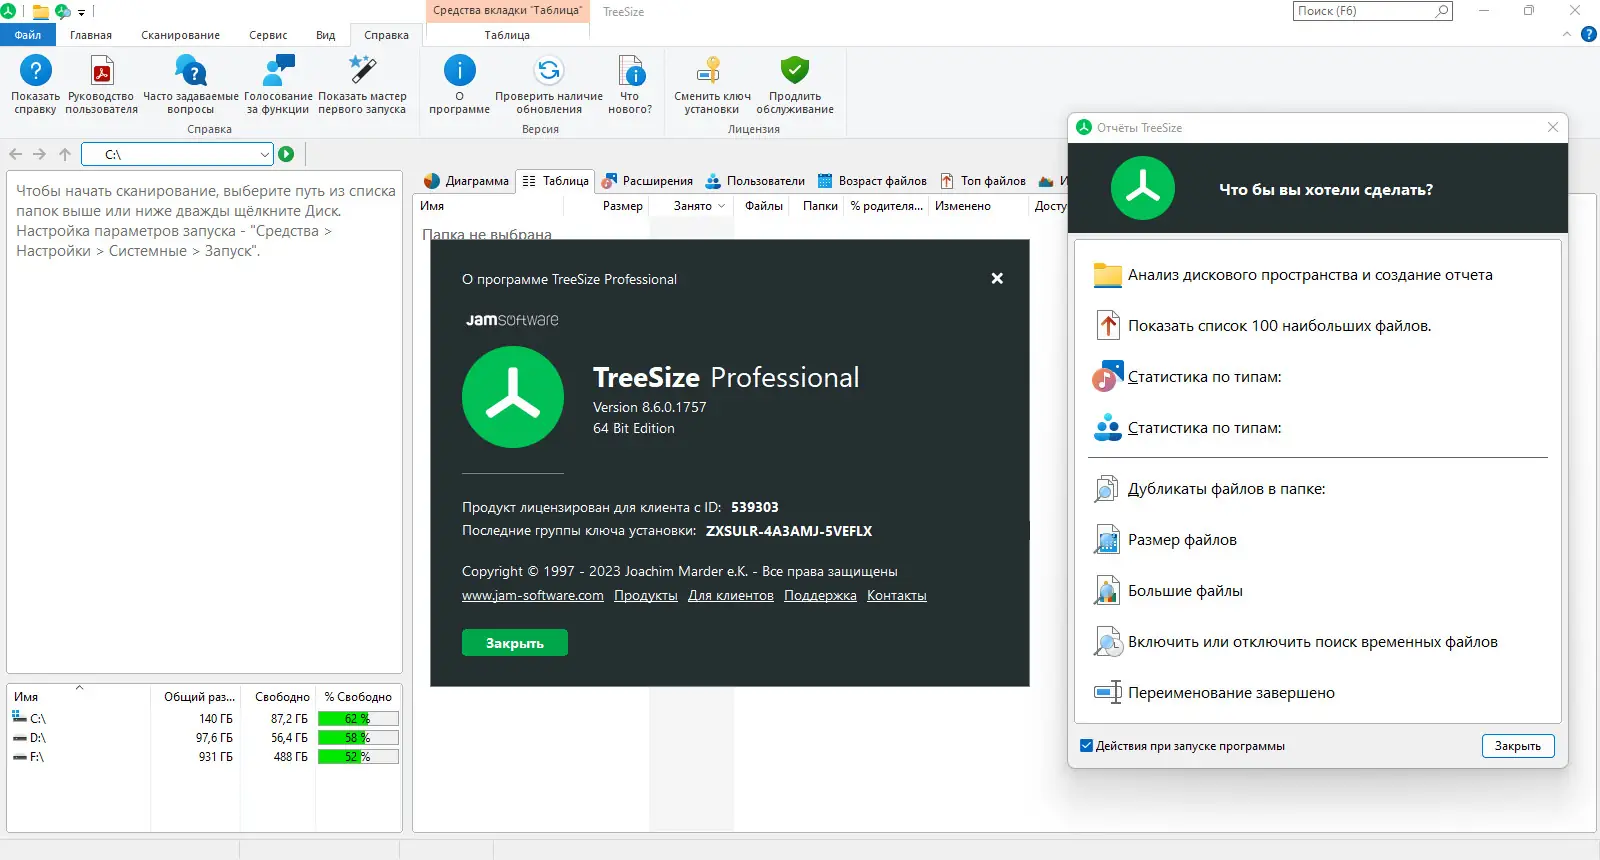1600x860 pixels.
Task: Open the Диаграмма view tab
Action: [466, 181]
